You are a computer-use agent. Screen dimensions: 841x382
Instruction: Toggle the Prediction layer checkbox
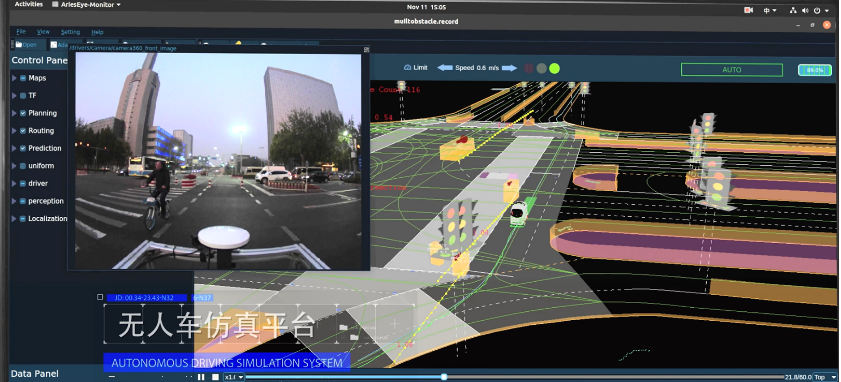[x=23, y=149]
